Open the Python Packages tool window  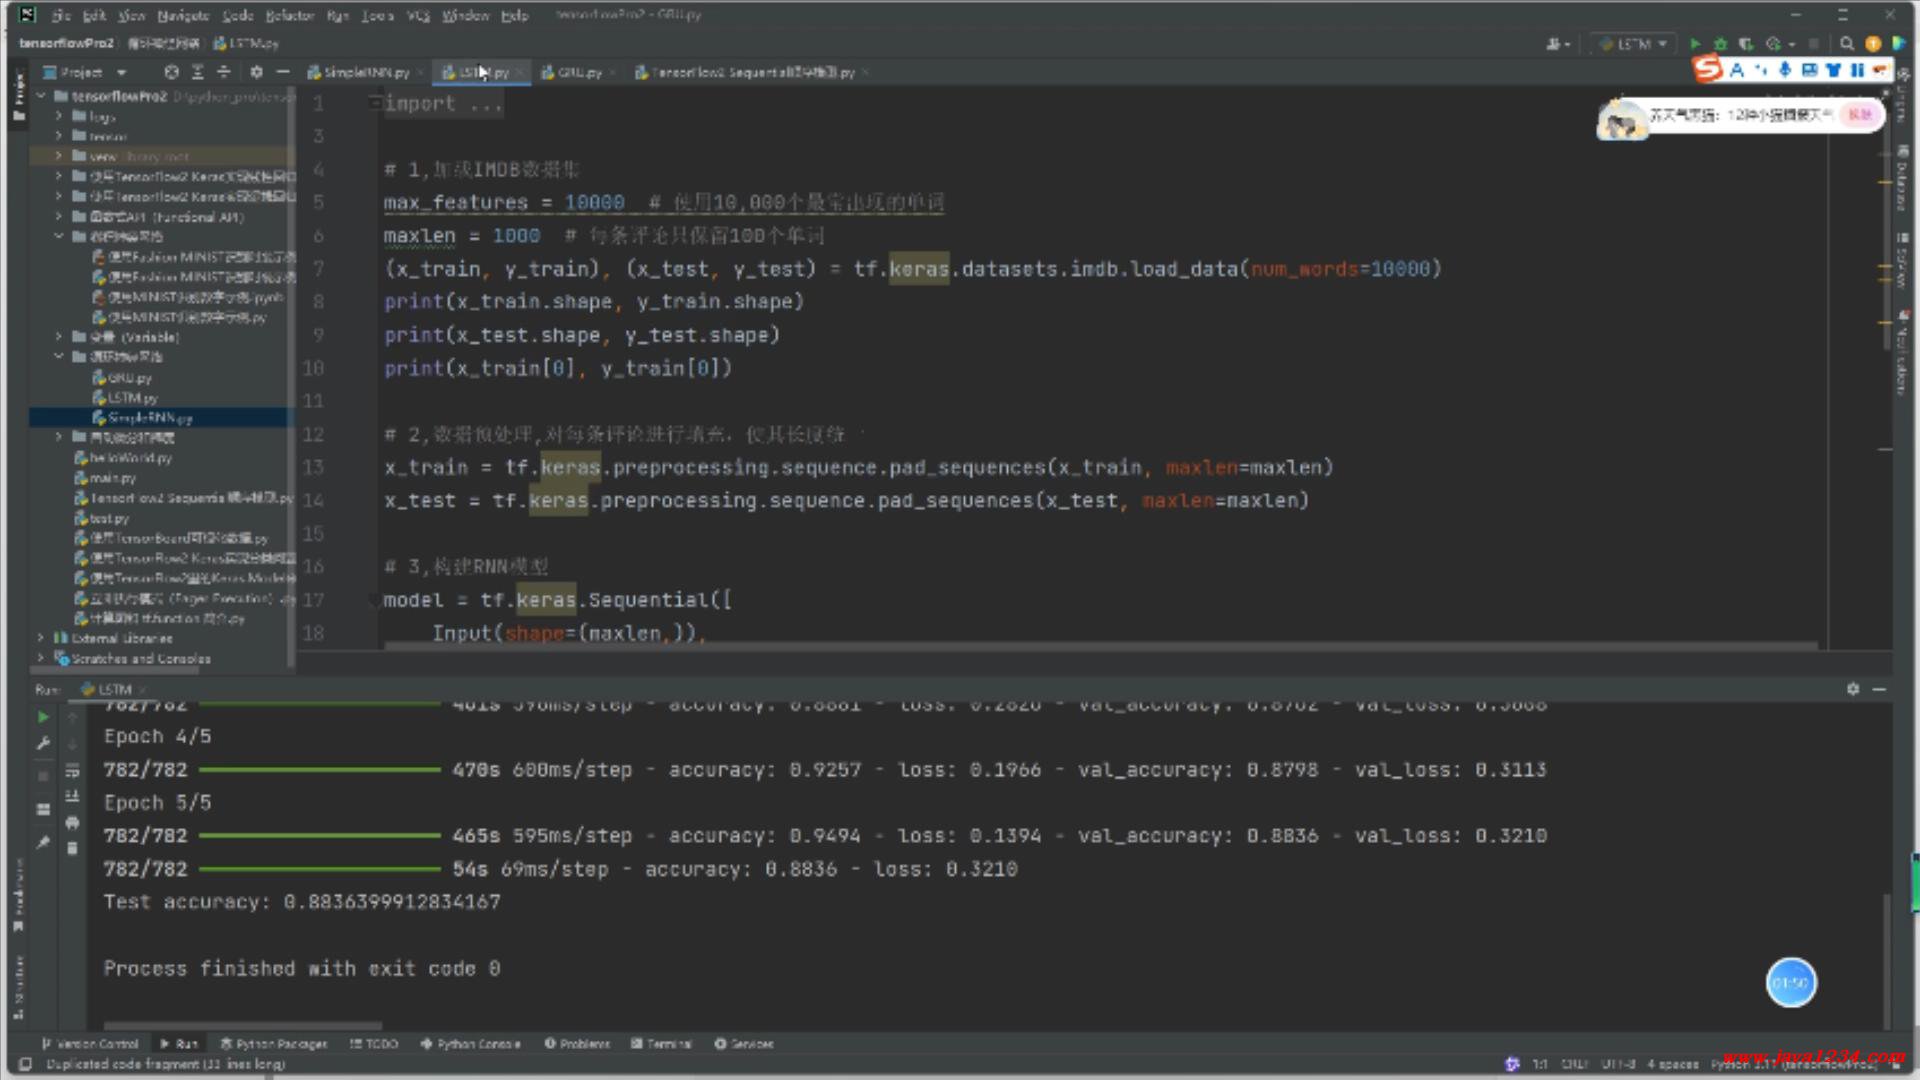coord(274,1043)
